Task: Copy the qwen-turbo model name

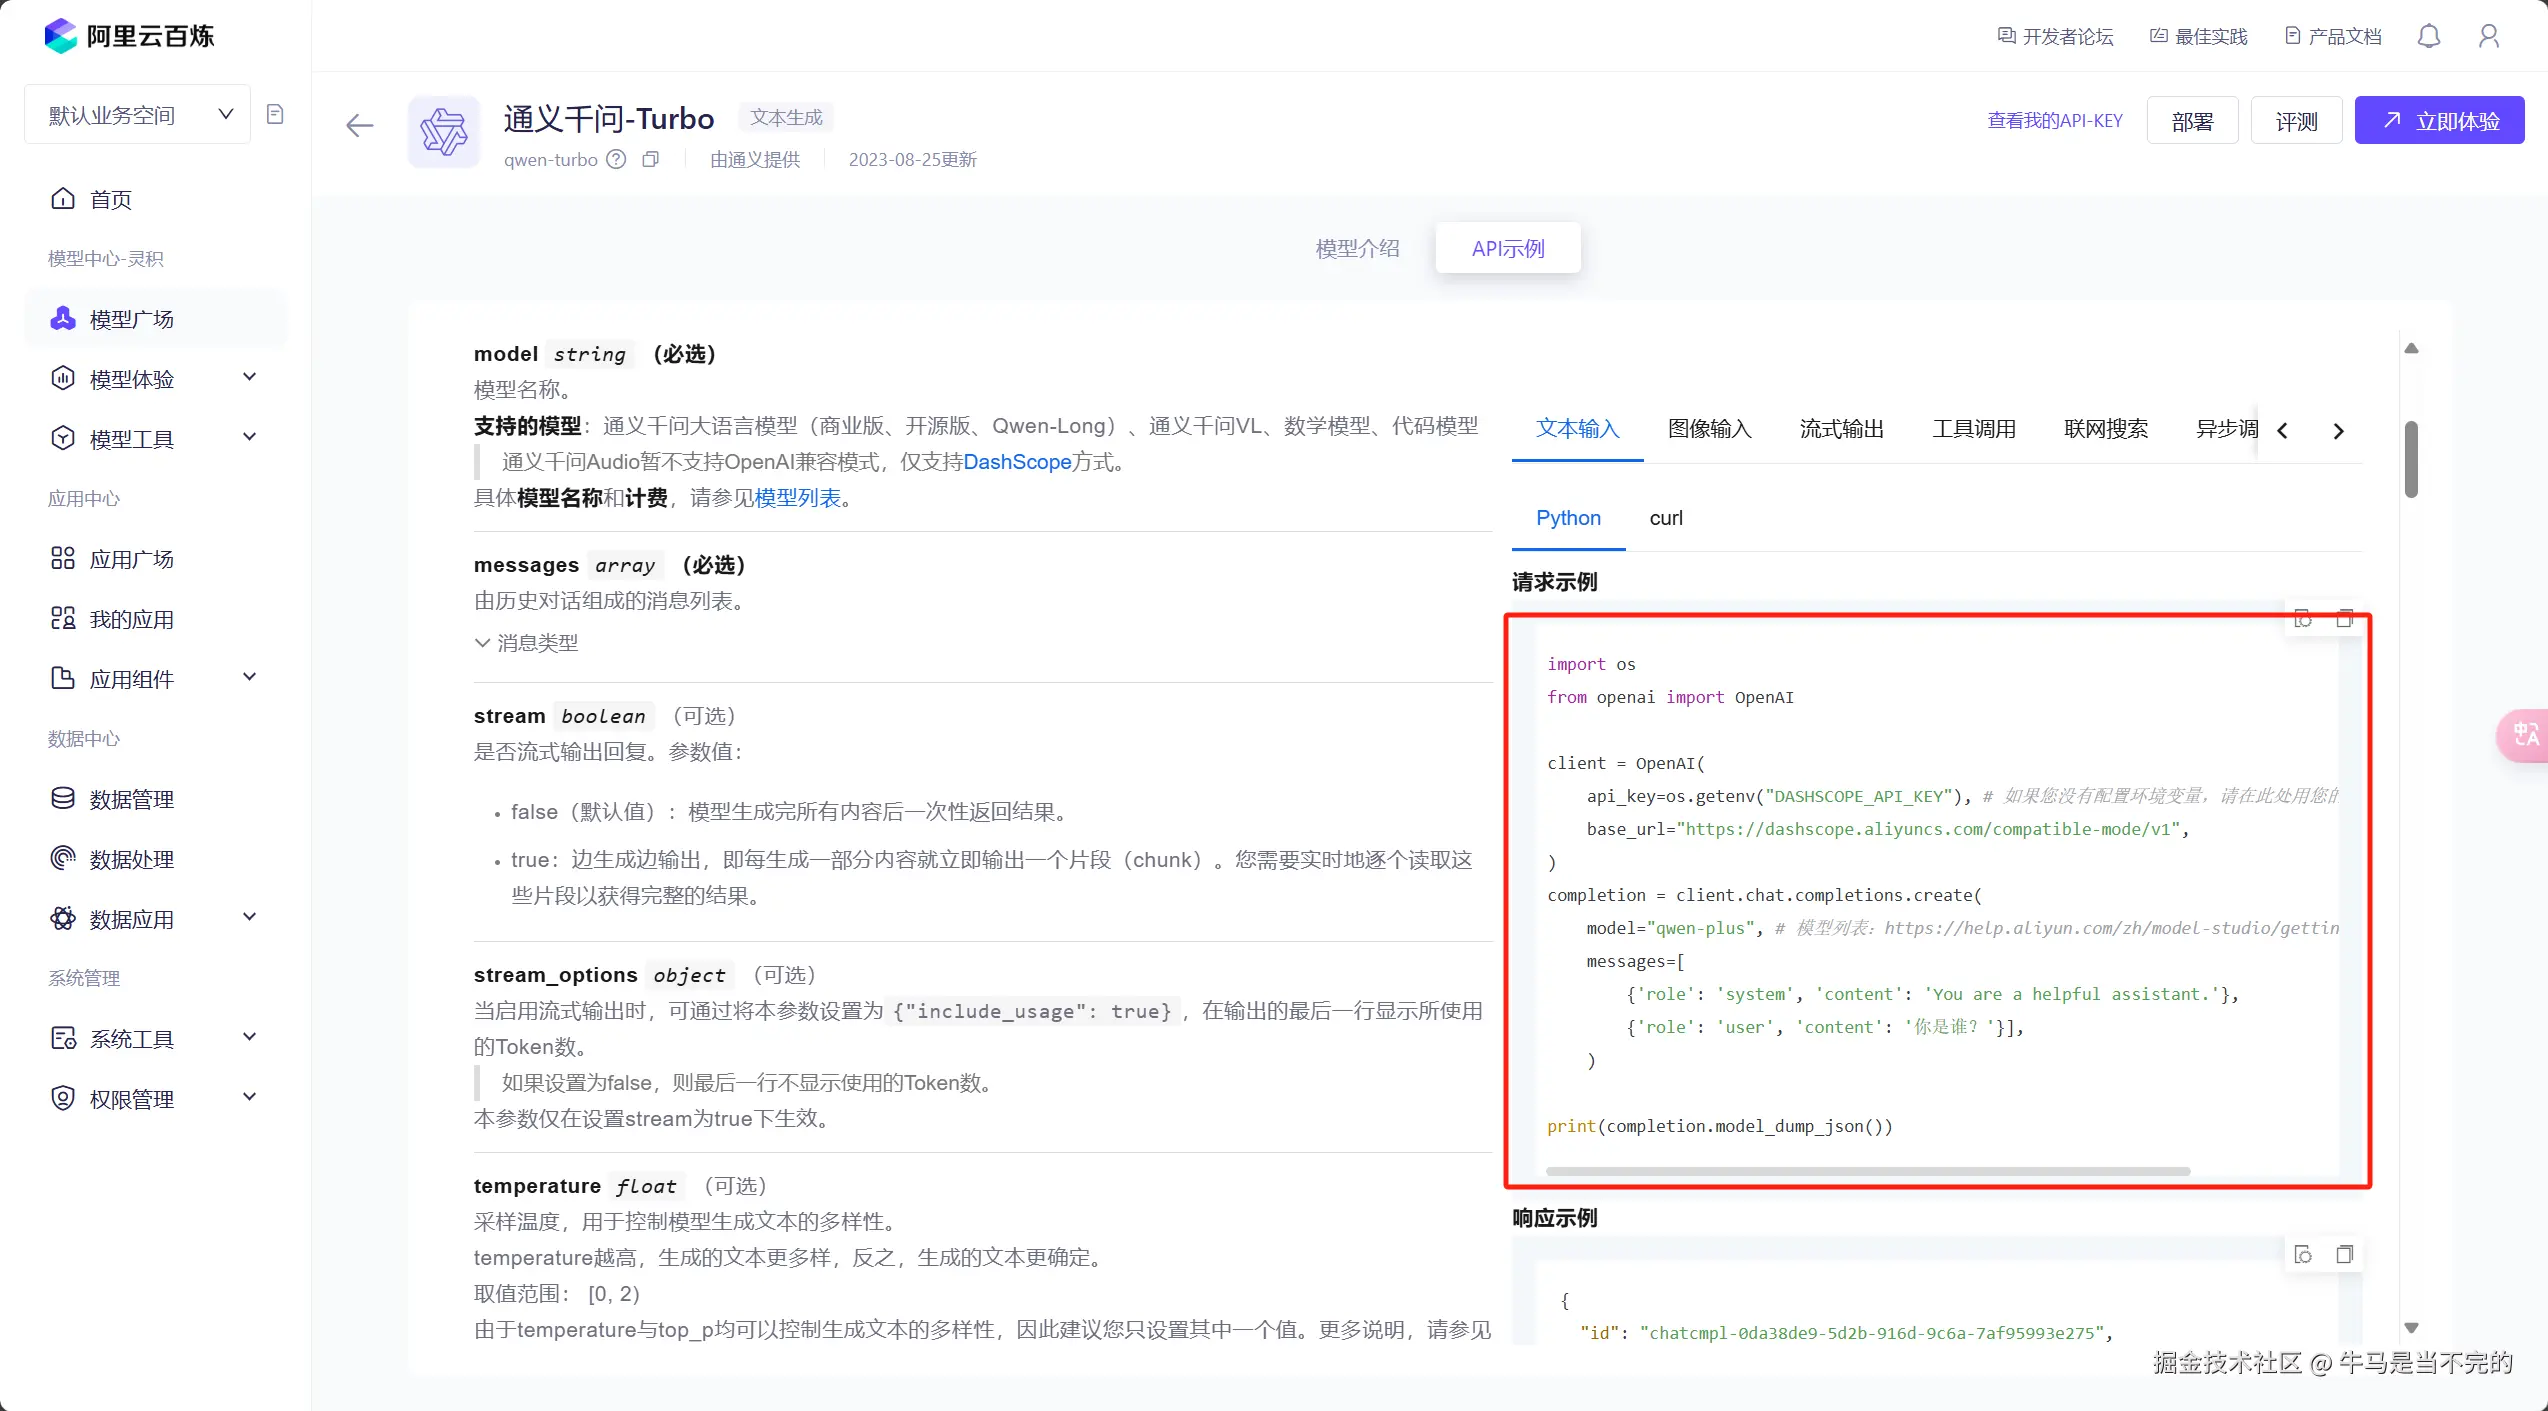Action: coord(651,160)
